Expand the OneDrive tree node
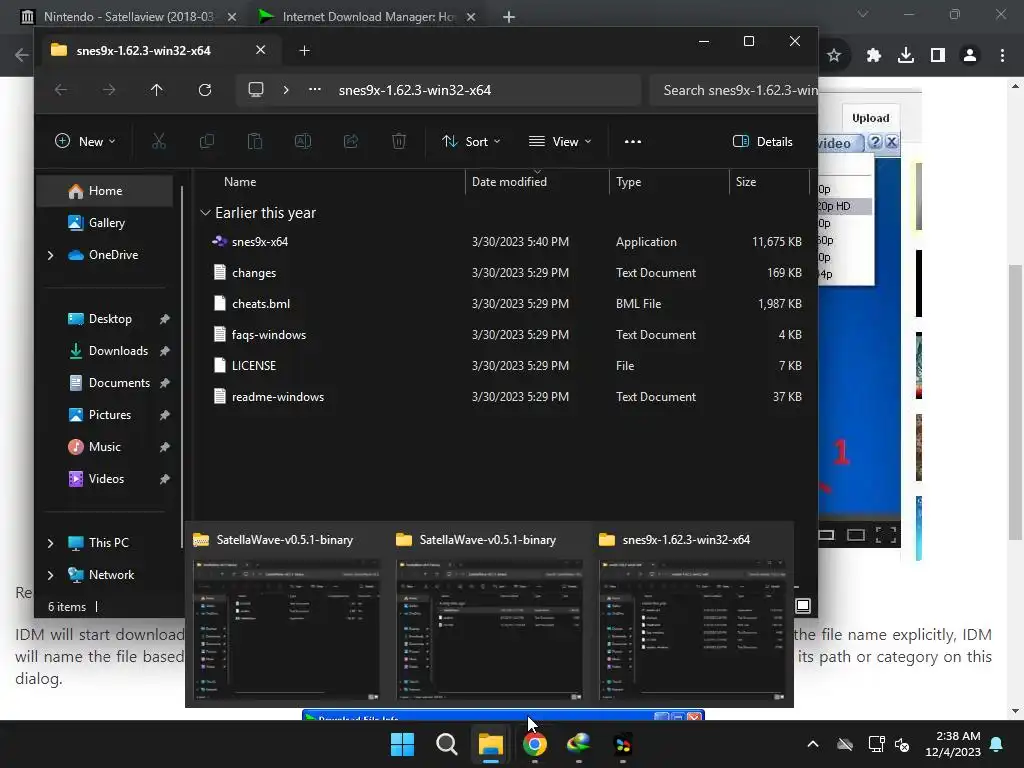Viewport: 1024px width, 768px height. (50, 255)
